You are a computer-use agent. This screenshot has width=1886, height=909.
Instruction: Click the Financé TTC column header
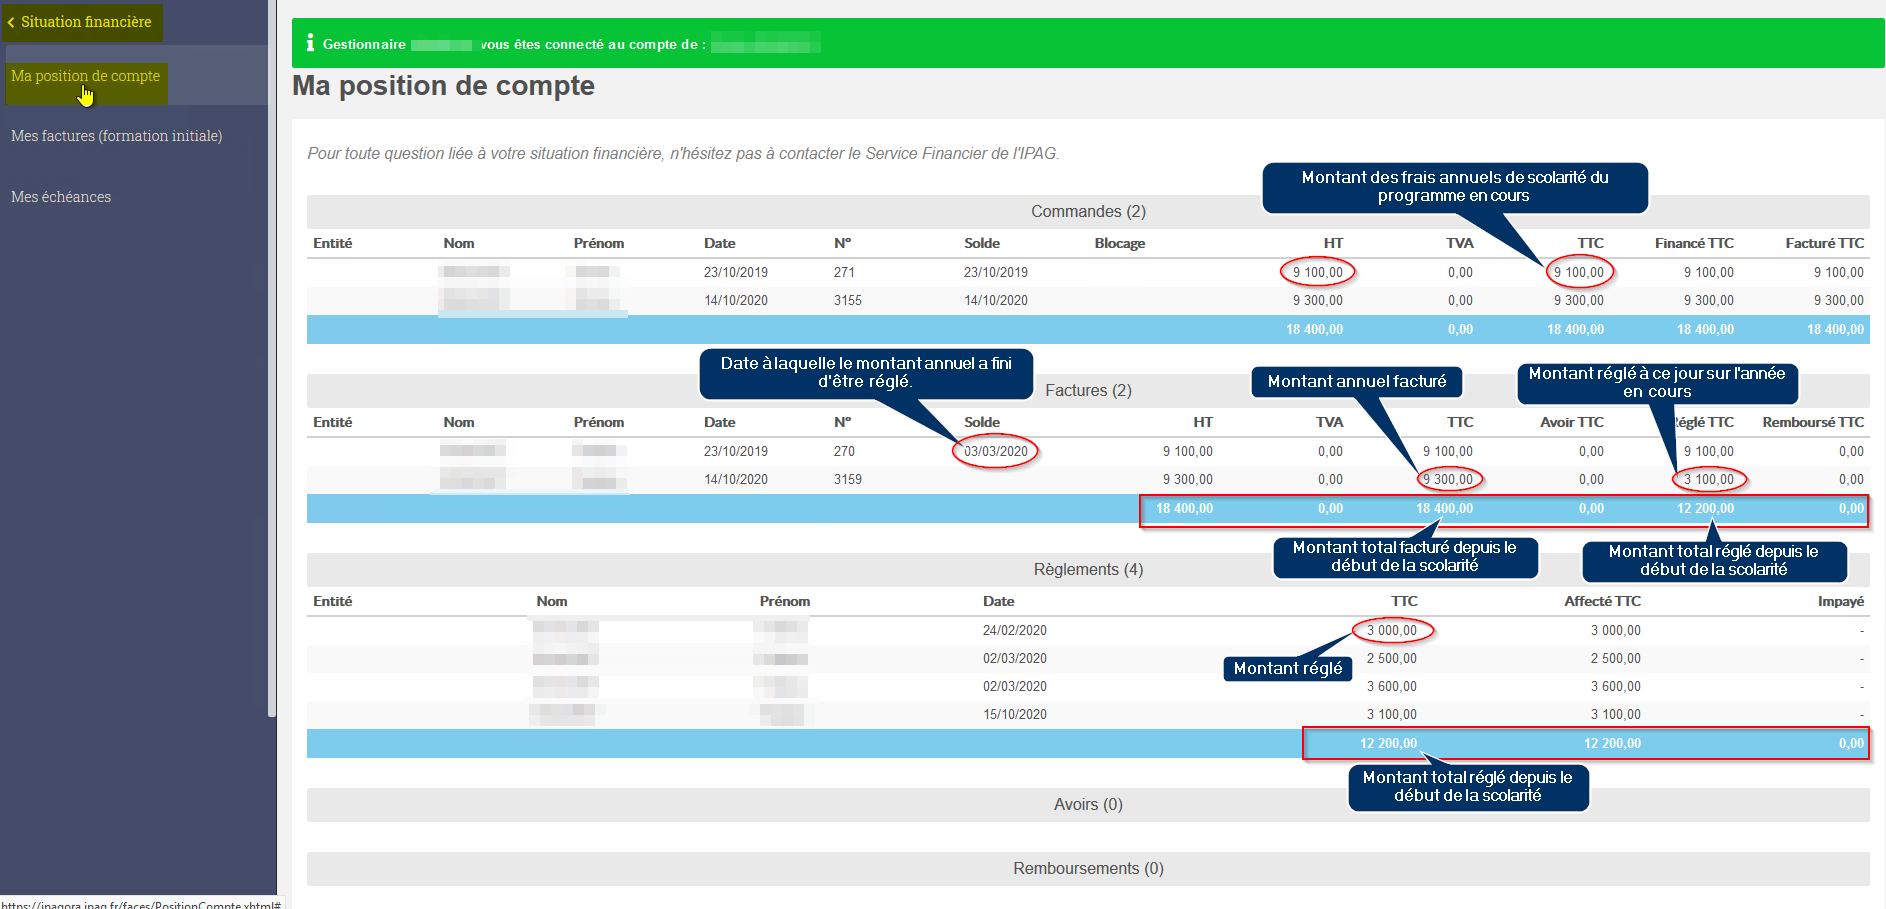1694,243
